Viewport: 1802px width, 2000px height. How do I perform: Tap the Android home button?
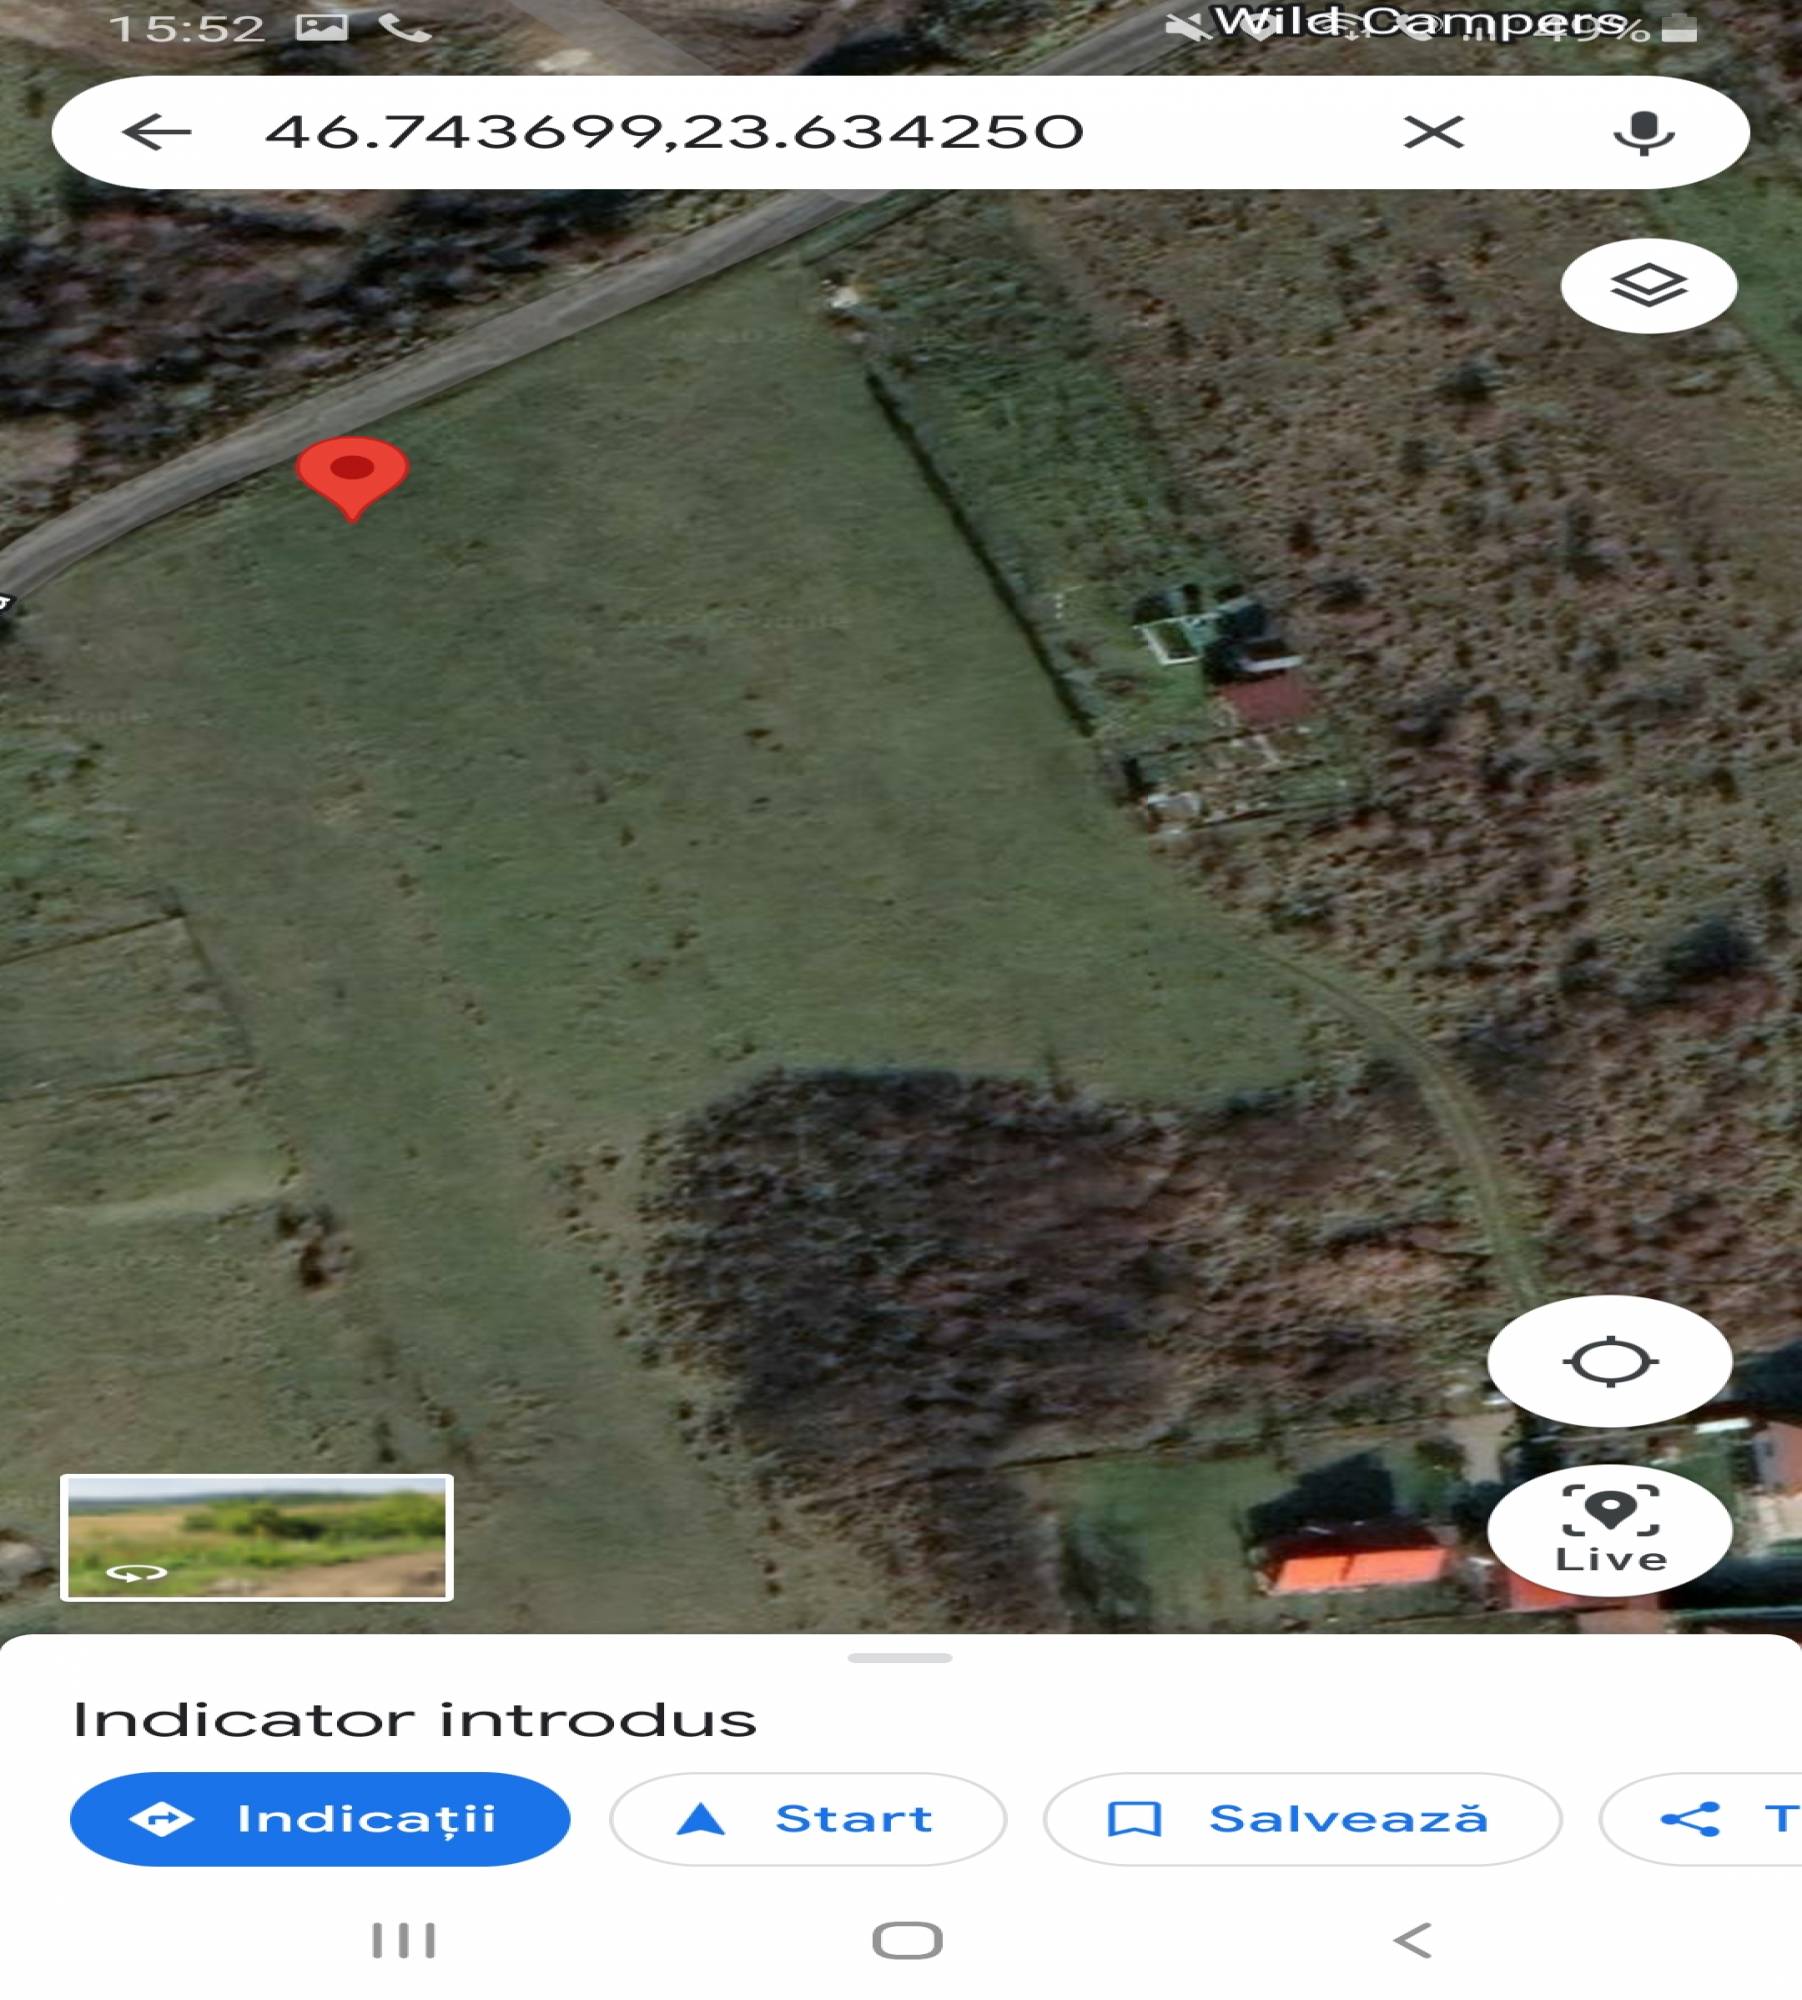[907, 1941]
